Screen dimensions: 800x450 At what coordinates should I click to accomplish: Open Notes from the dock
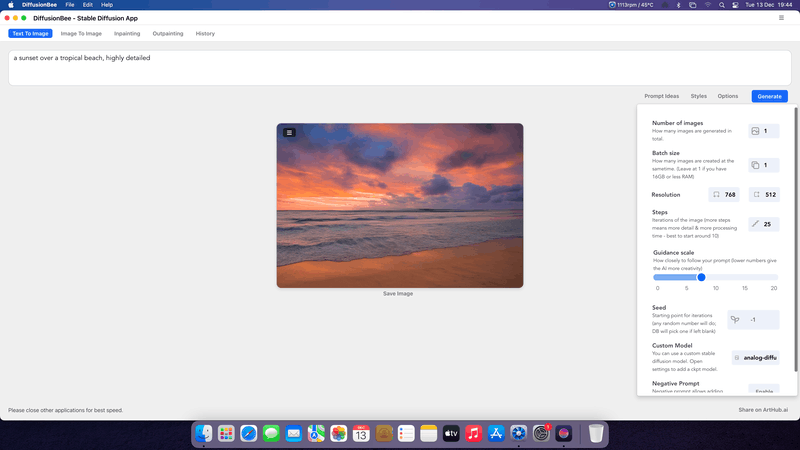tap(429, 434)
